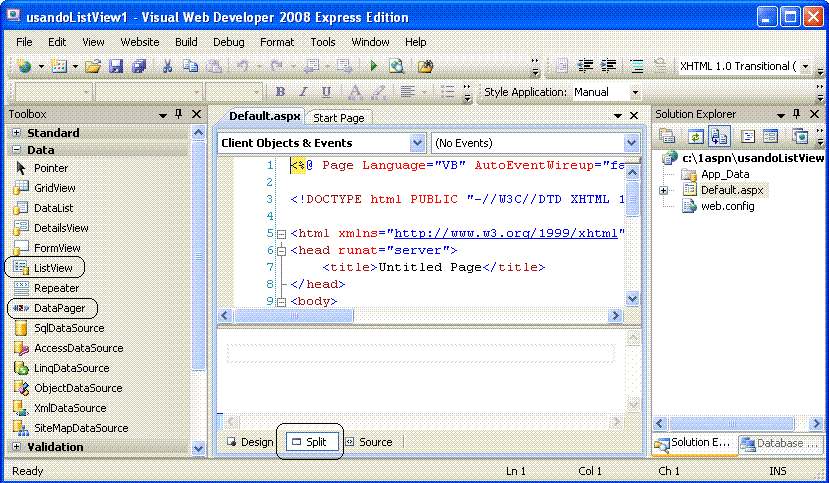Toggle Italic formatting button
829x483 pixels.
tap(303, 92)
